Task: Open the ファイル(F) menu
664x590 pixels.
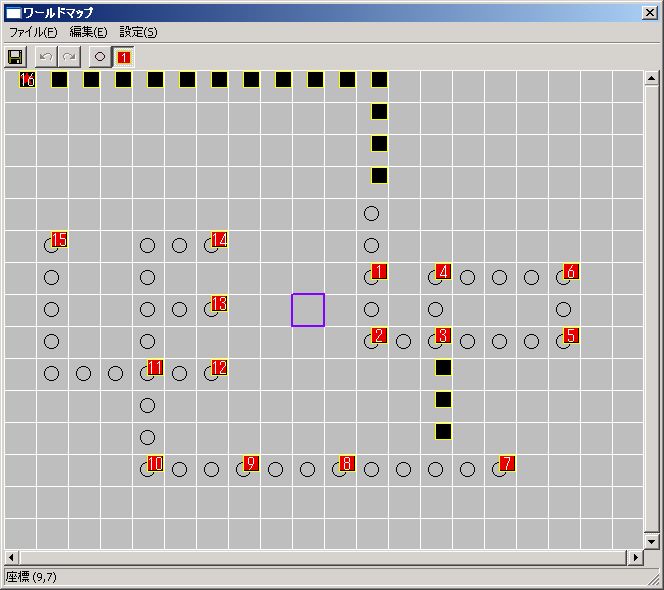Action: 33,32
